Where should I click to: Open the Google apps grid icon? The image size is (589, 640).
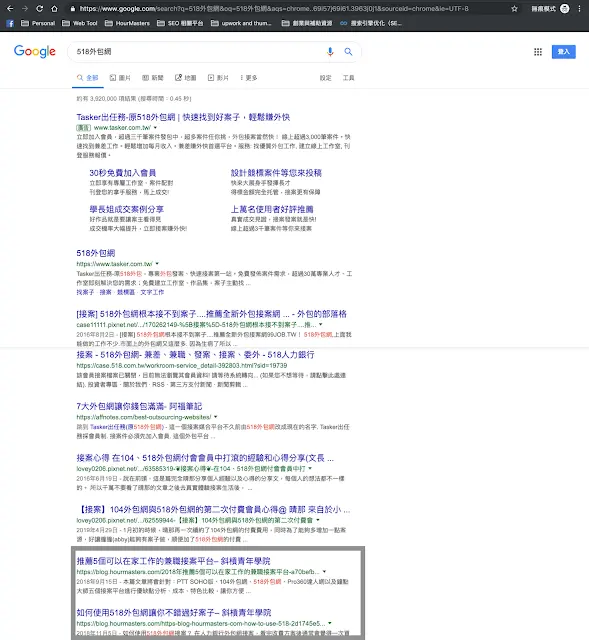pyautogui.click(x=538, y=52)
